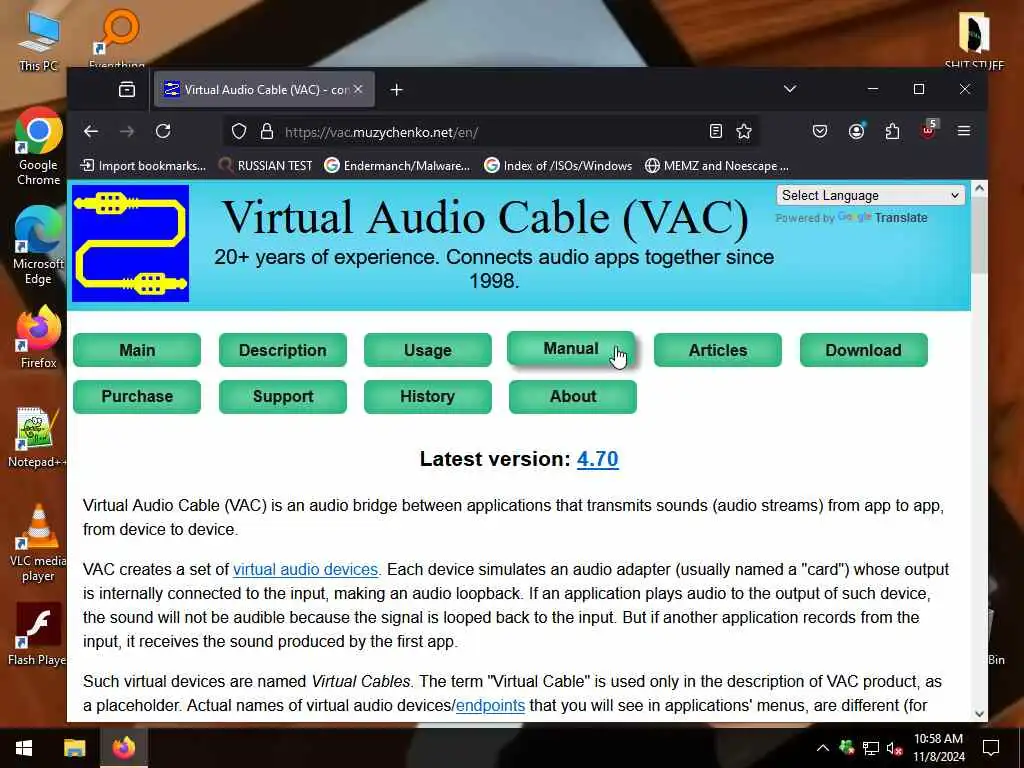Select Firefox desktop shortcut
The height and width of the screenshot is (768, 1024).
(39, 338)
